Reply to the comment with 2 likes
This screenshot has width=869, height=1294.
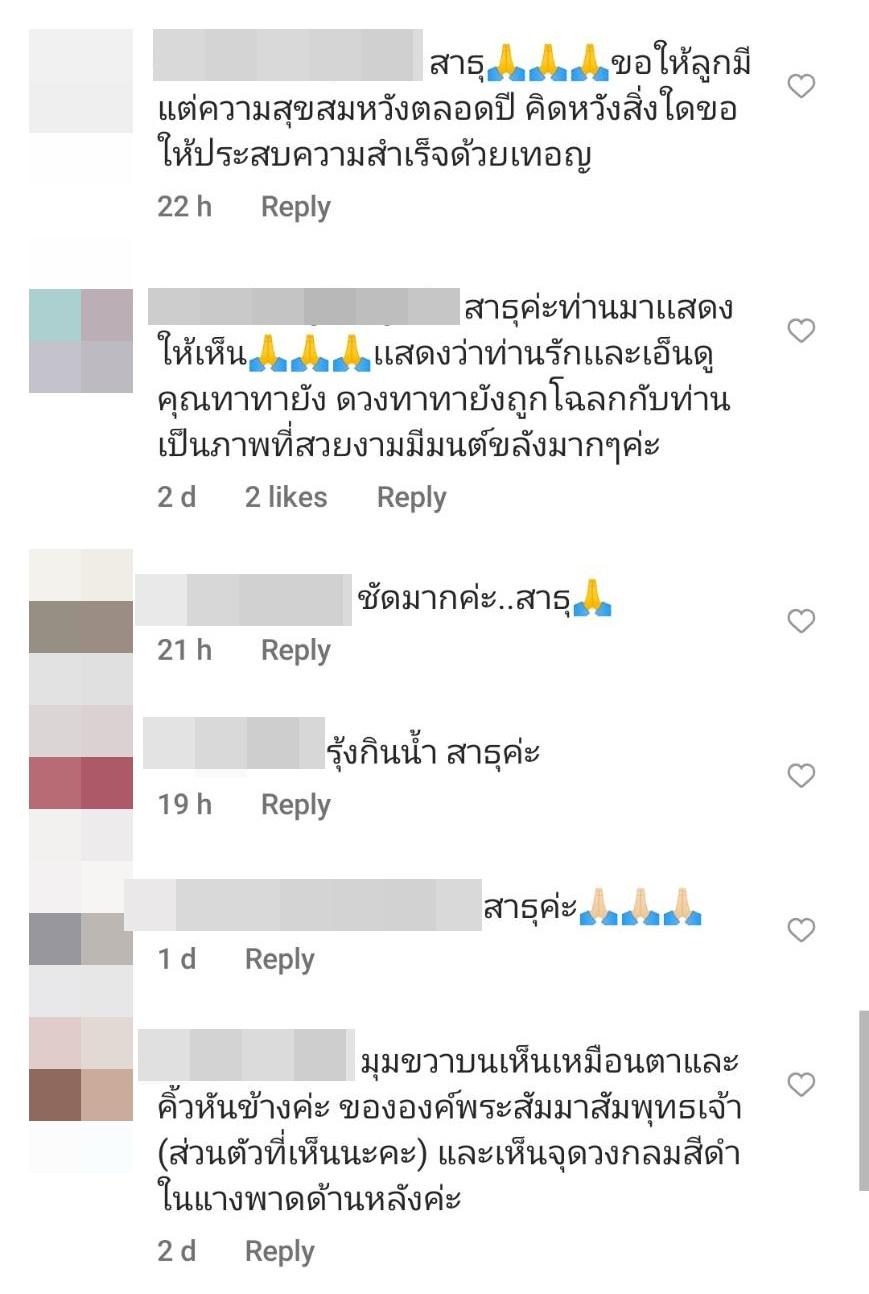click(411, 497)
